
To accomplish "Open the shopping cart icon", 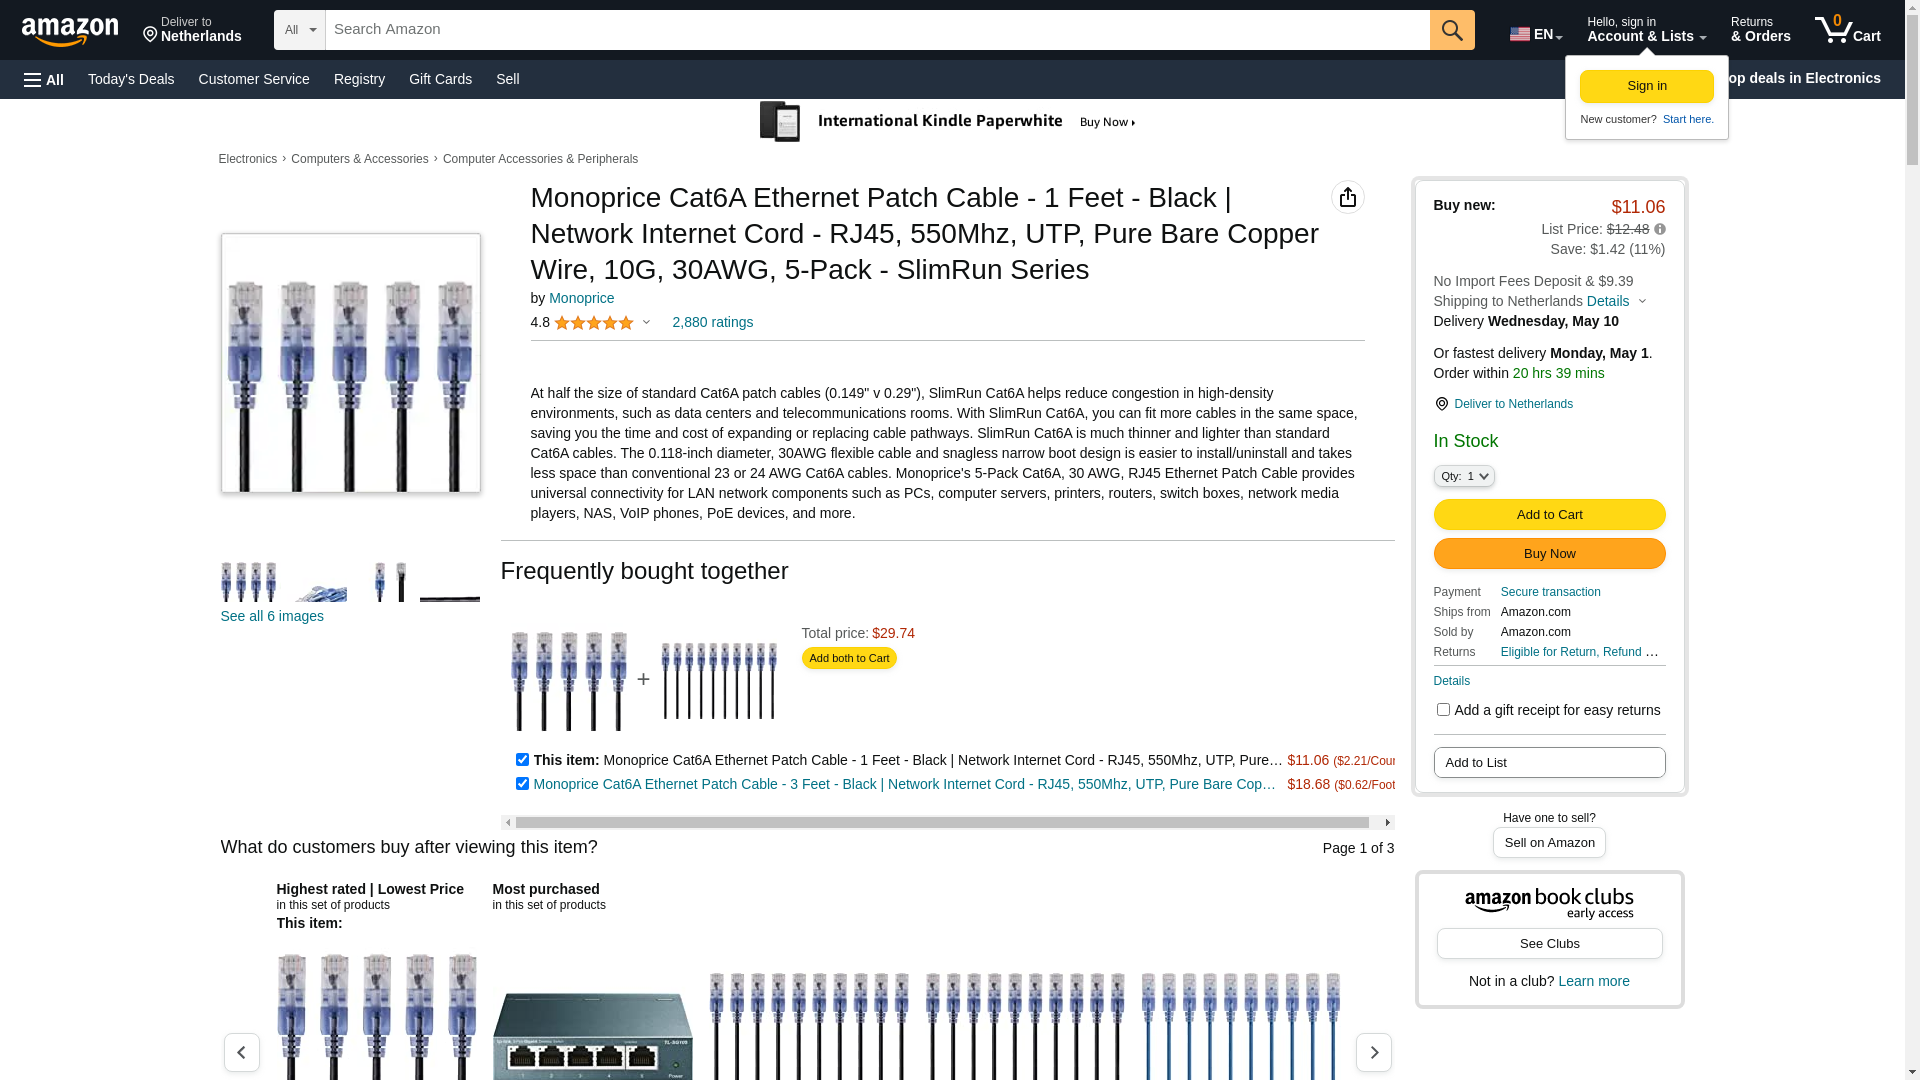I will [1847, 30].
